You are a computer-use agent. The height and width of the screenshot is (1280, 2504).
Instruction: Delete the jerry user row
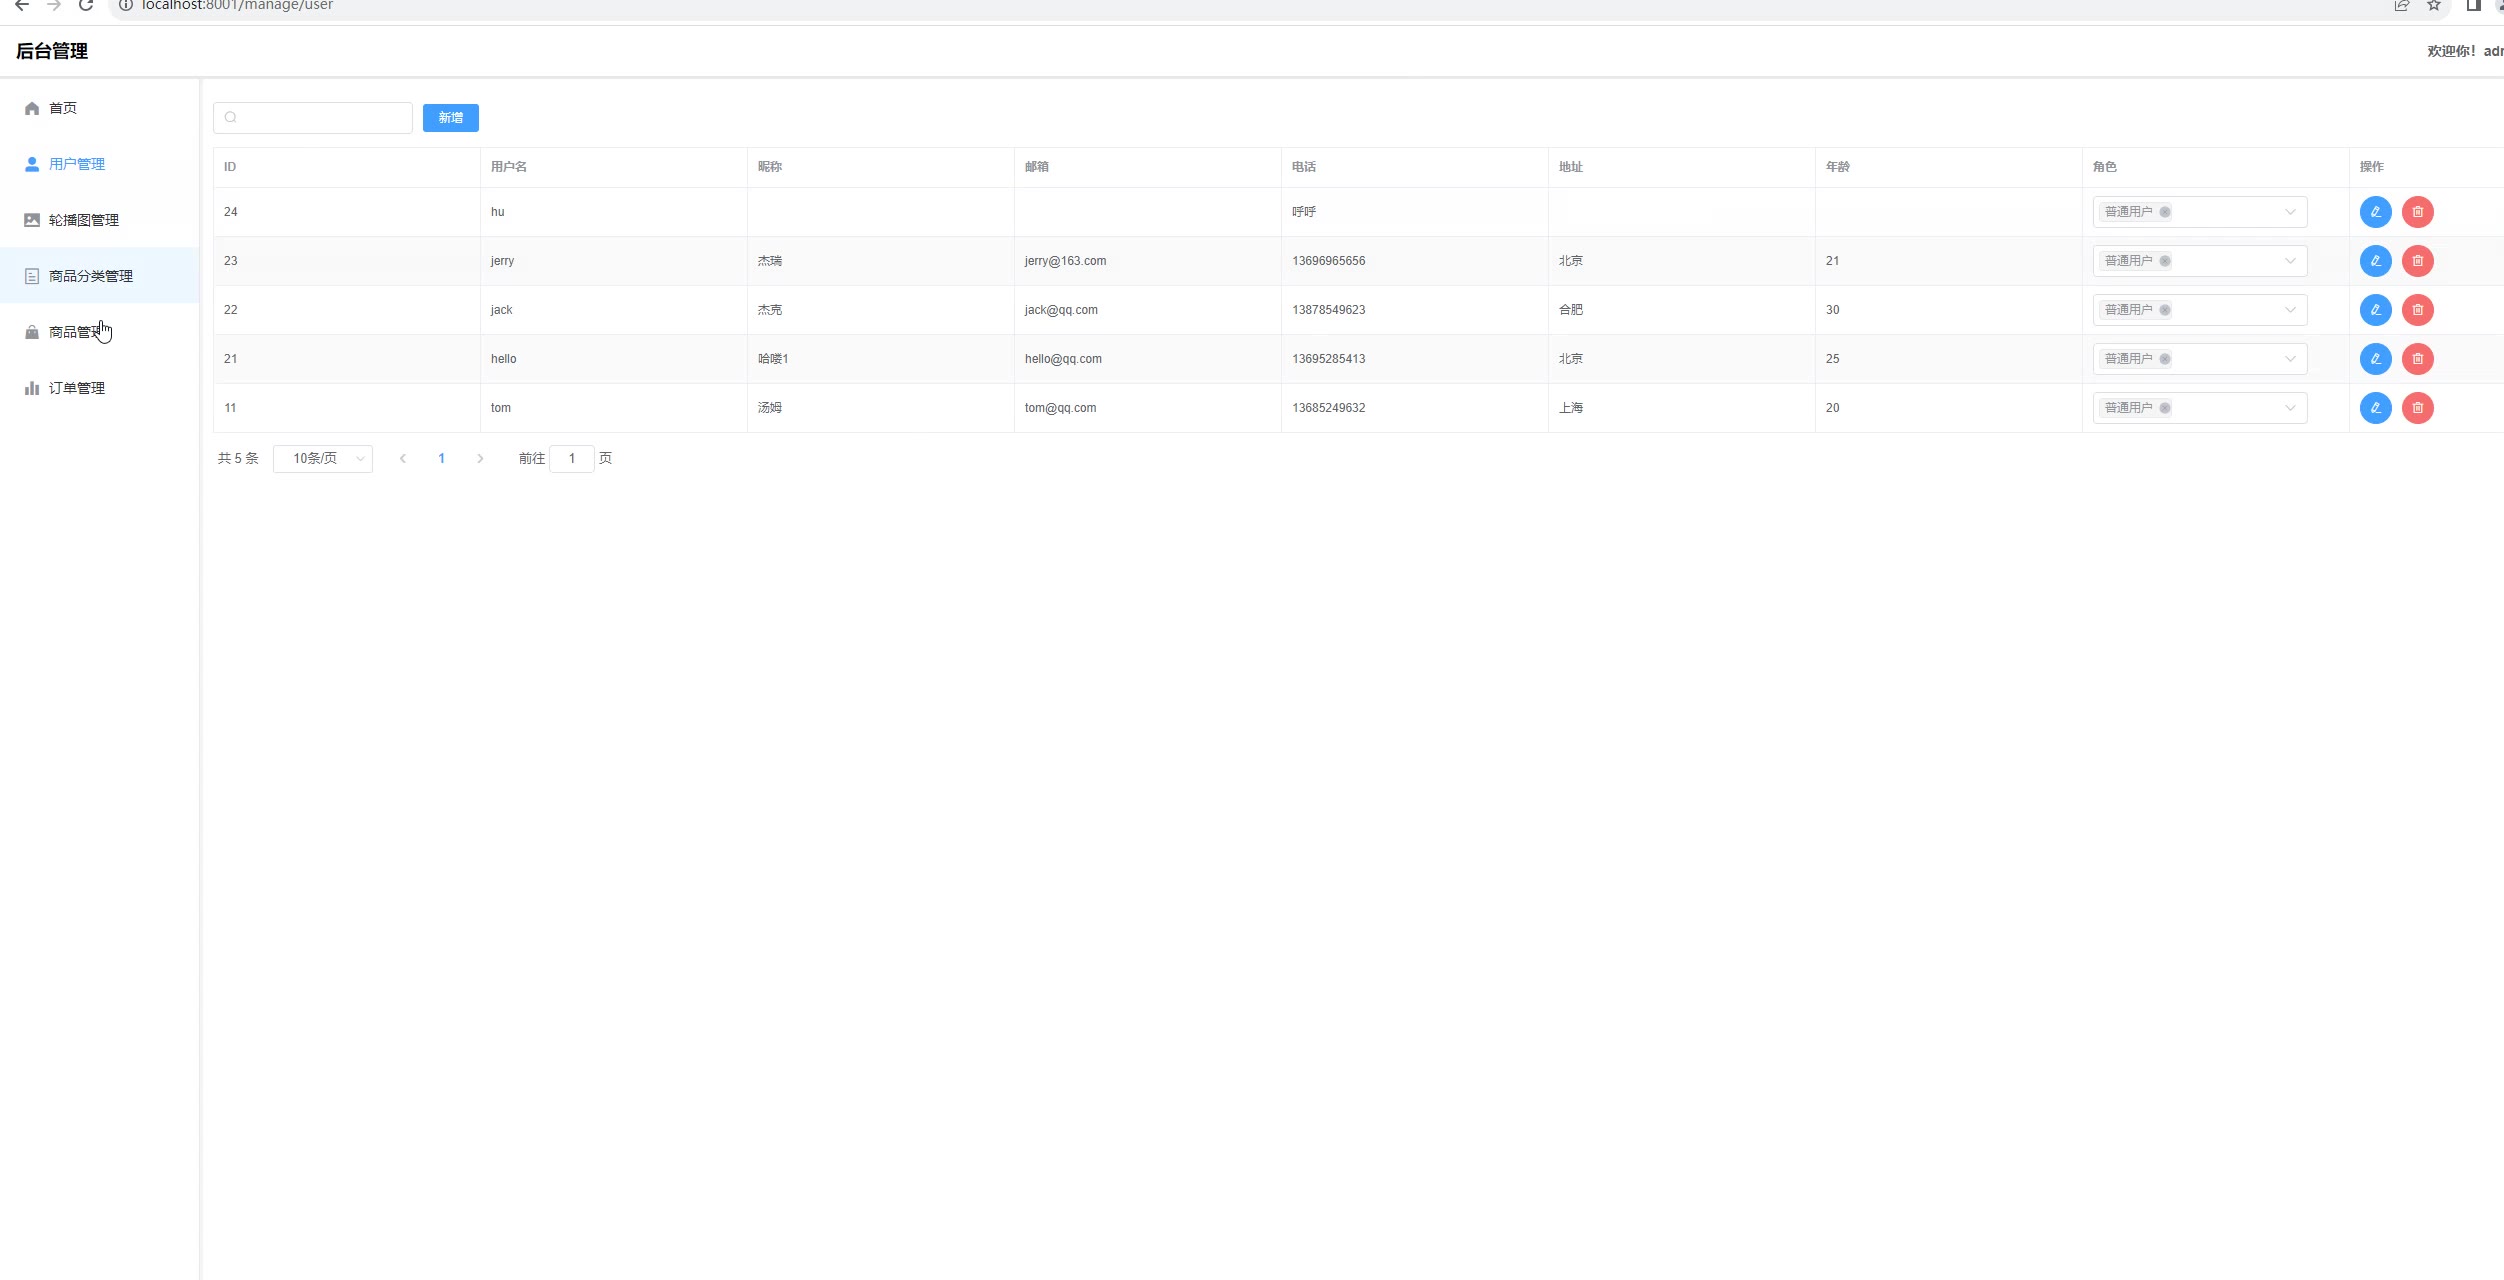coord(2417,261)
